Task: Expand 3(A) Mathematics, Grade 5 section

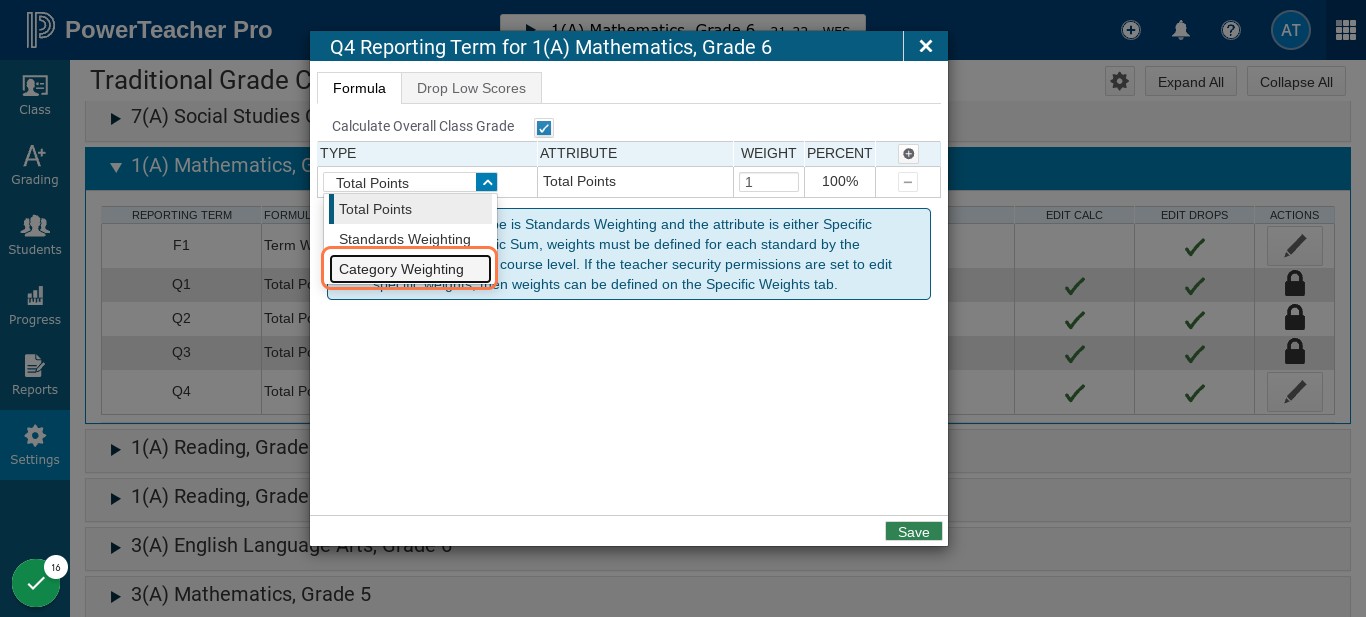Action: 115,596
